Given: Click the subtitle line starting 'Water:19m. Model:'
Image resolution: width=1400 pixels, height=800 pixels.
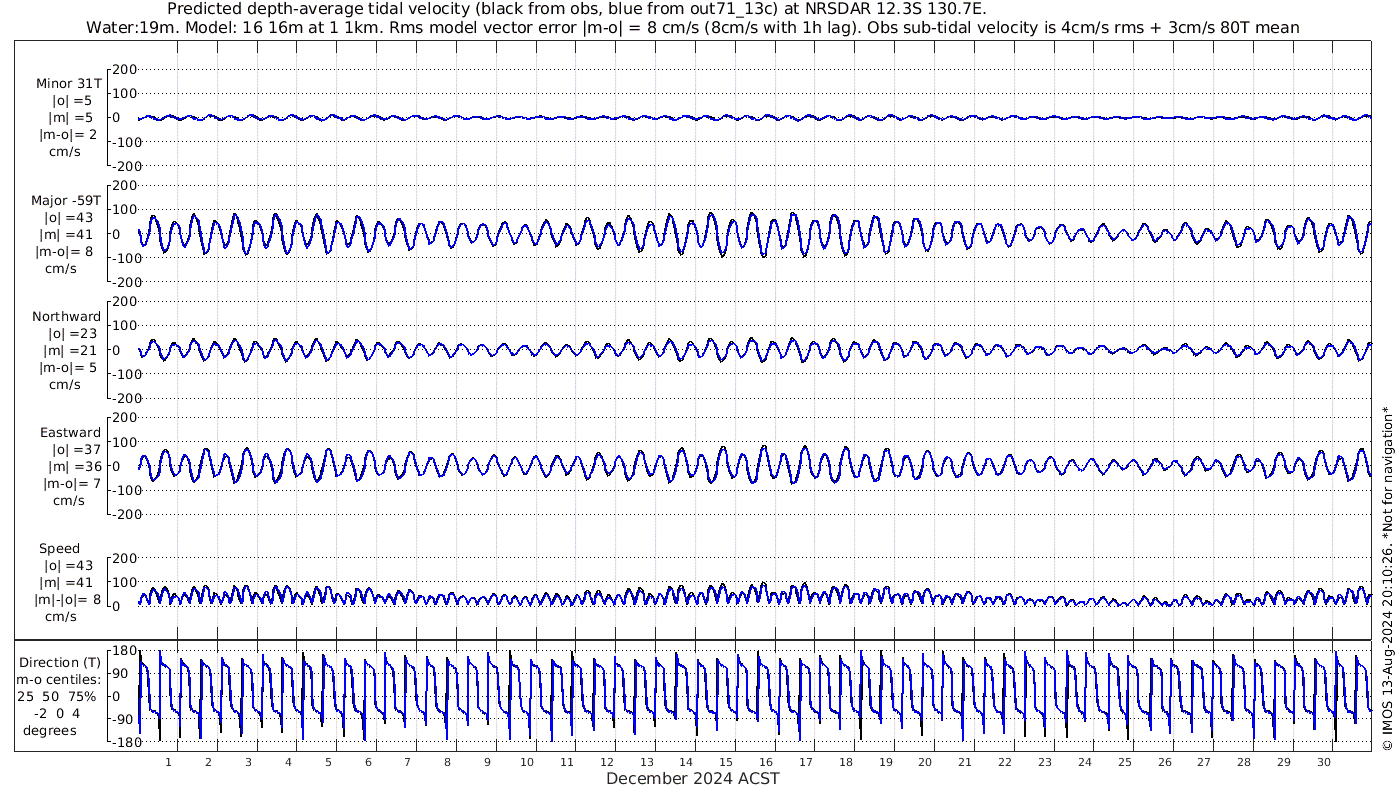Looking at the screenshot, I should [x=694, y=27].
